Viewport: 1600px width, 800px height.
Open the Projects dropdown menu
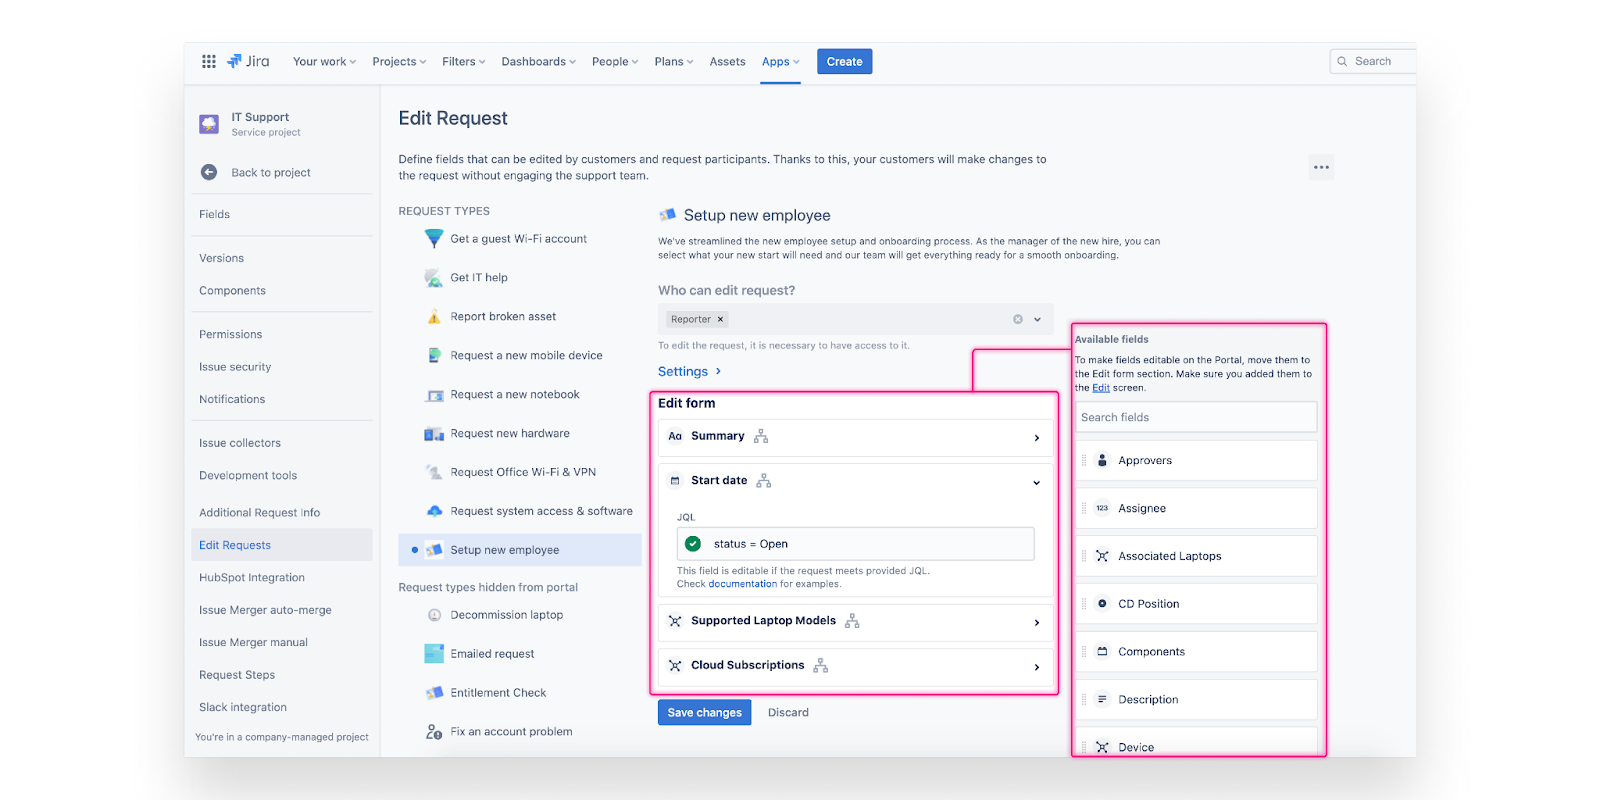(x=399, y=62)
